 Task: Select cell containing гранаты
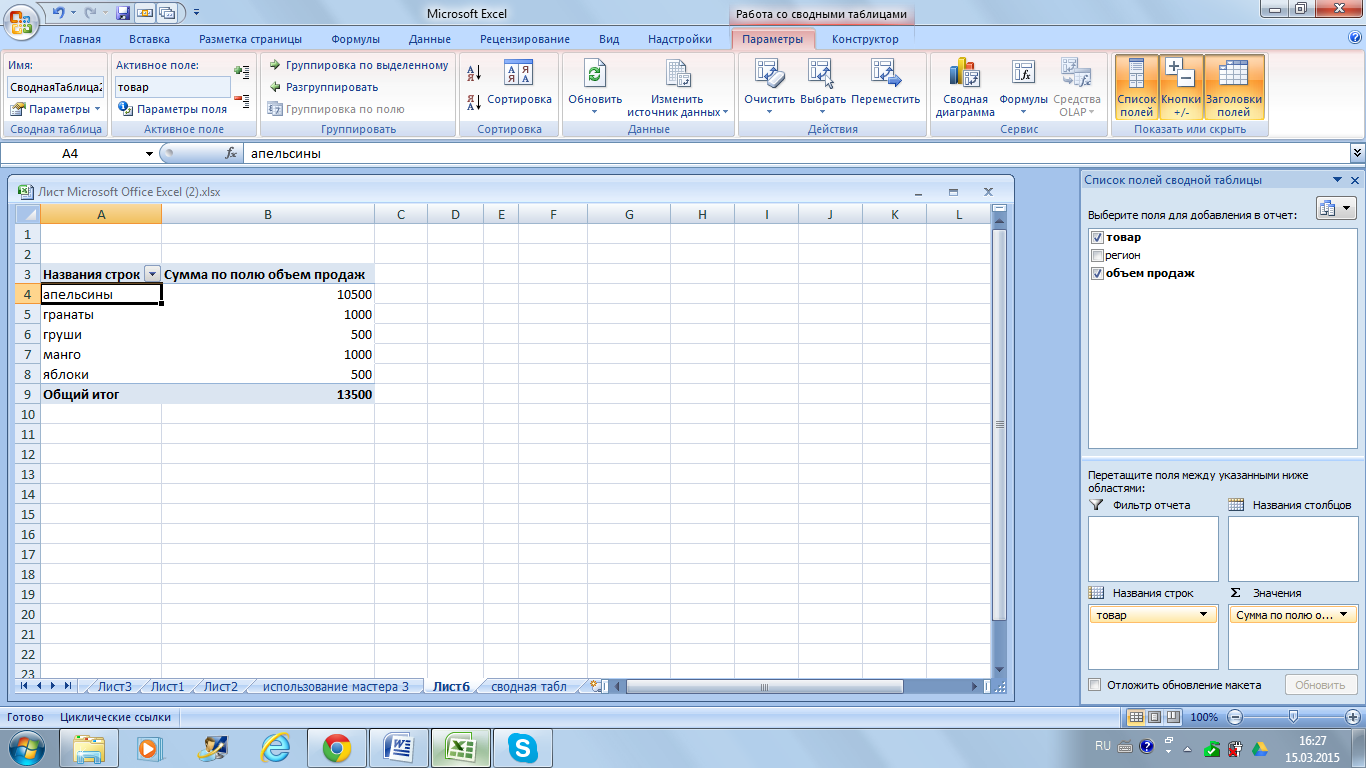pos(101,314)
